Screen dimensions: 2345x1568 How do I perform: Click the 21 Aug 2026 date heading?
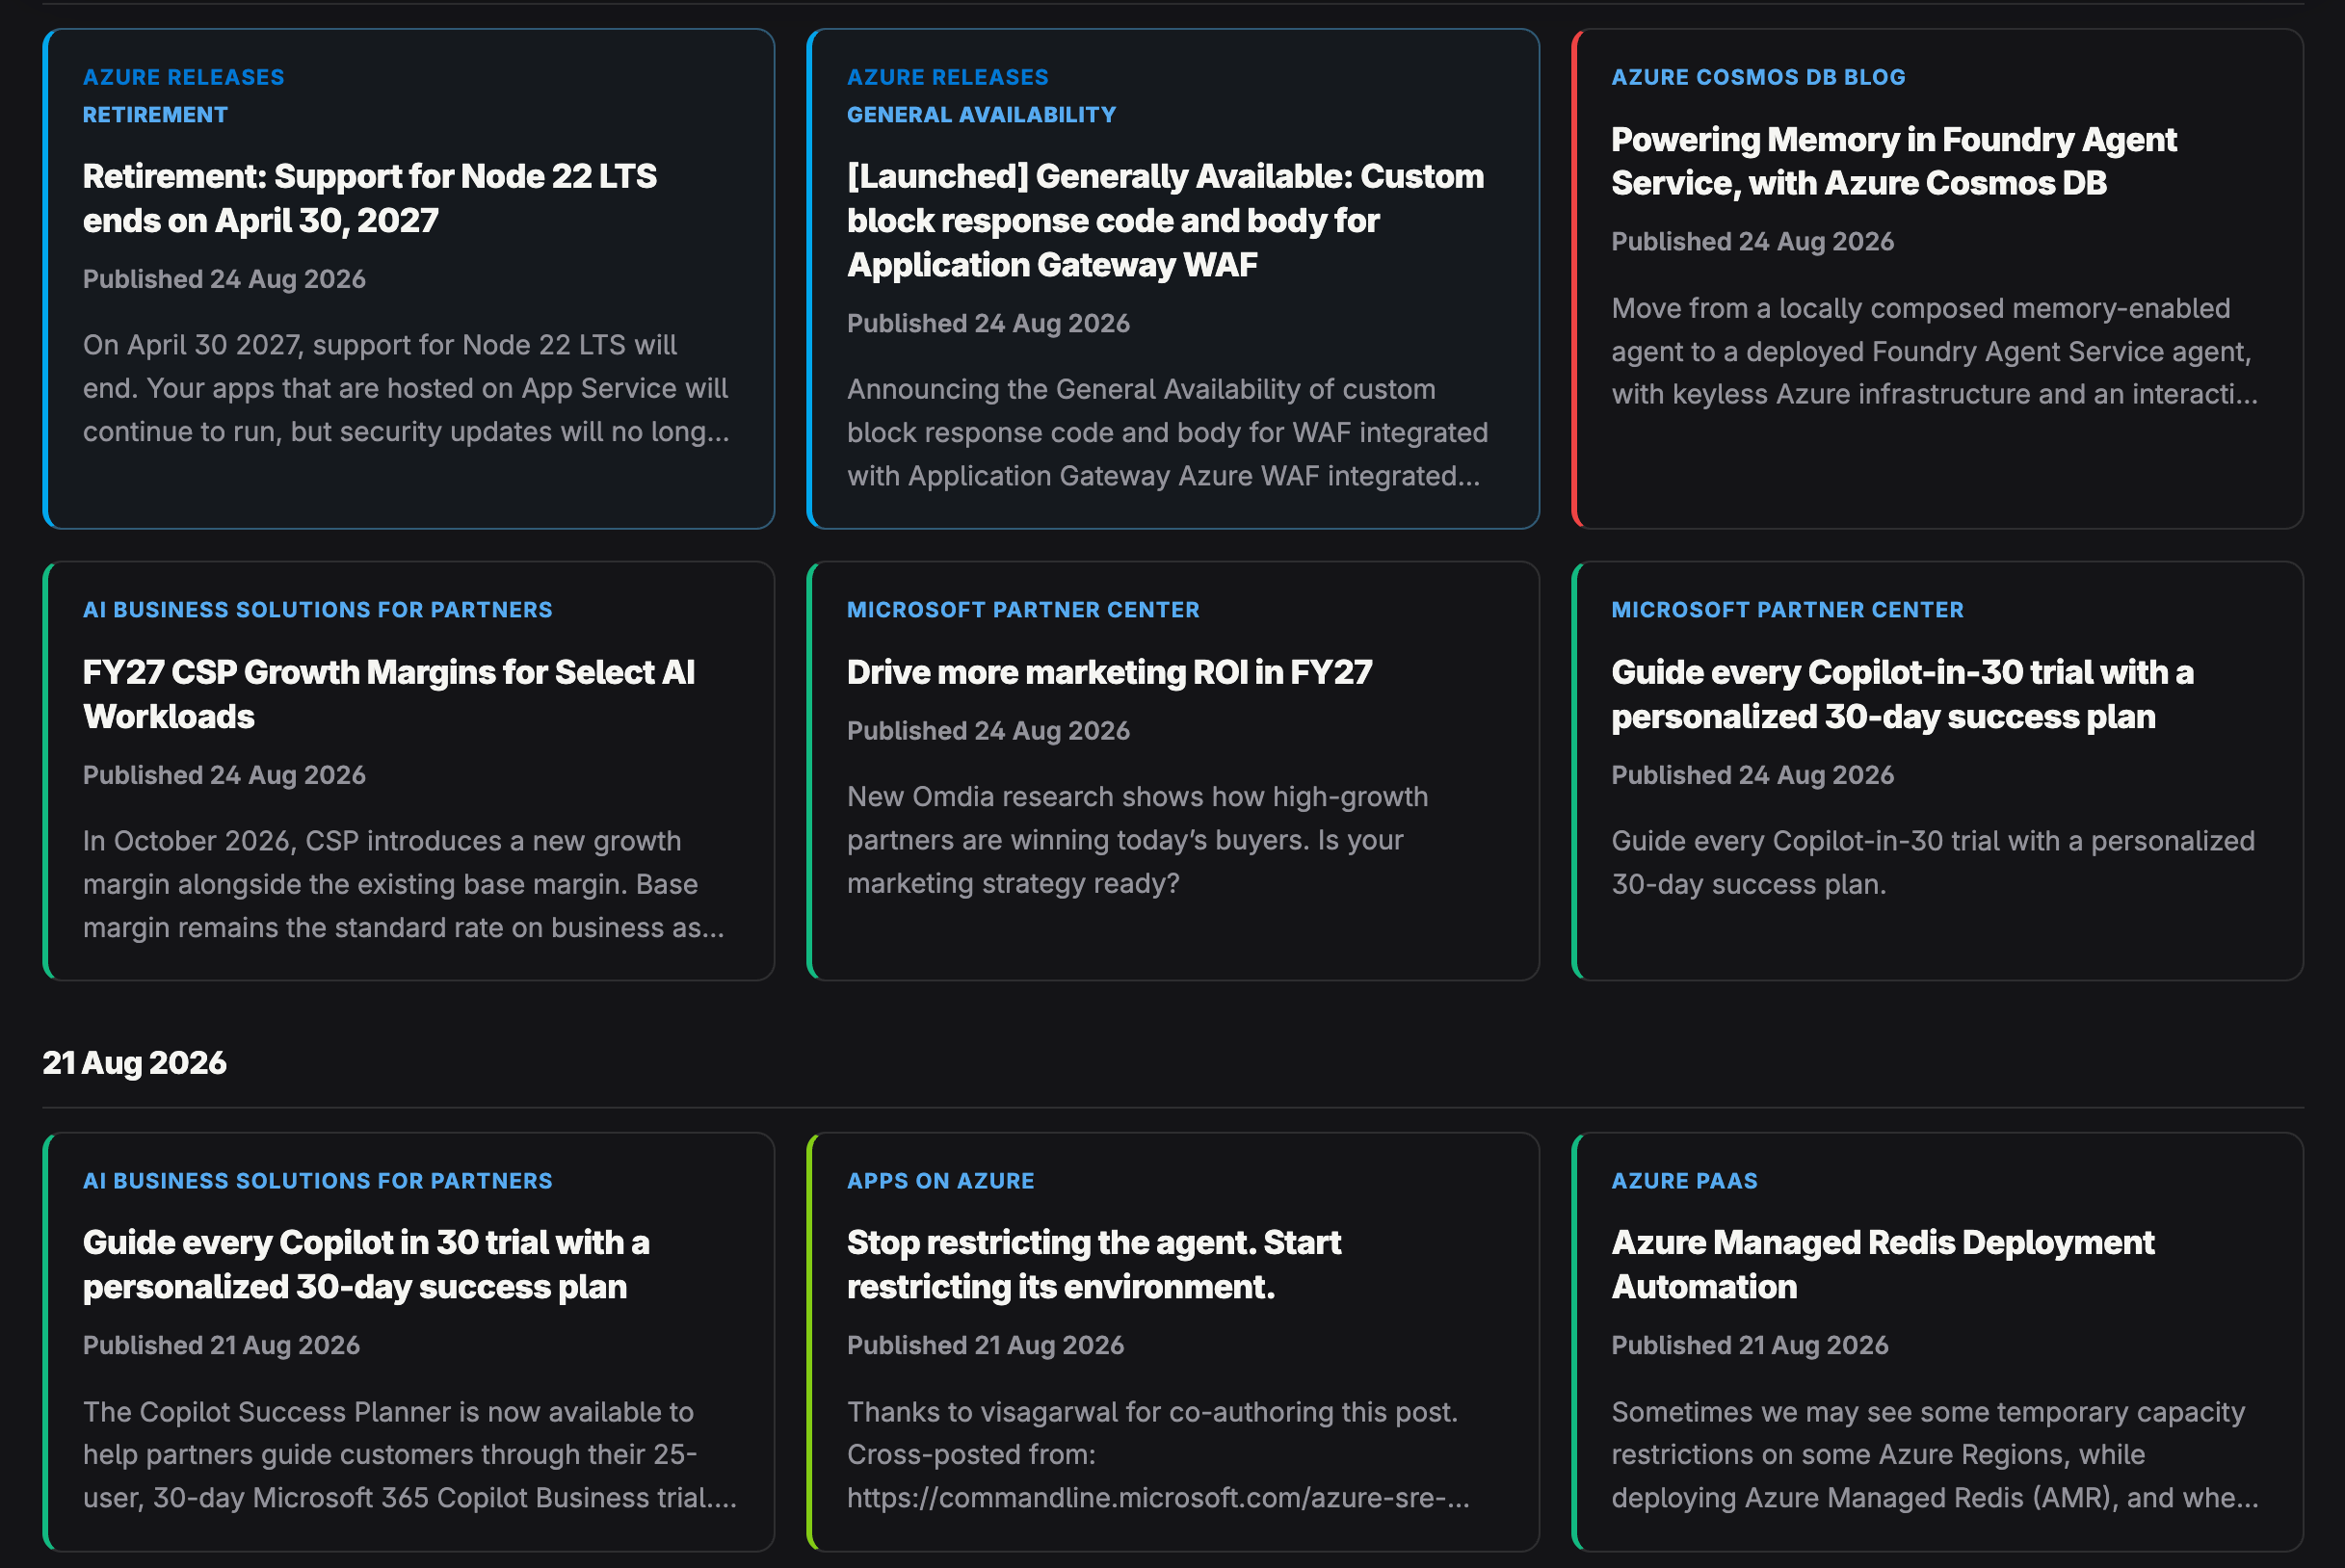click(x=134, y=1062)
